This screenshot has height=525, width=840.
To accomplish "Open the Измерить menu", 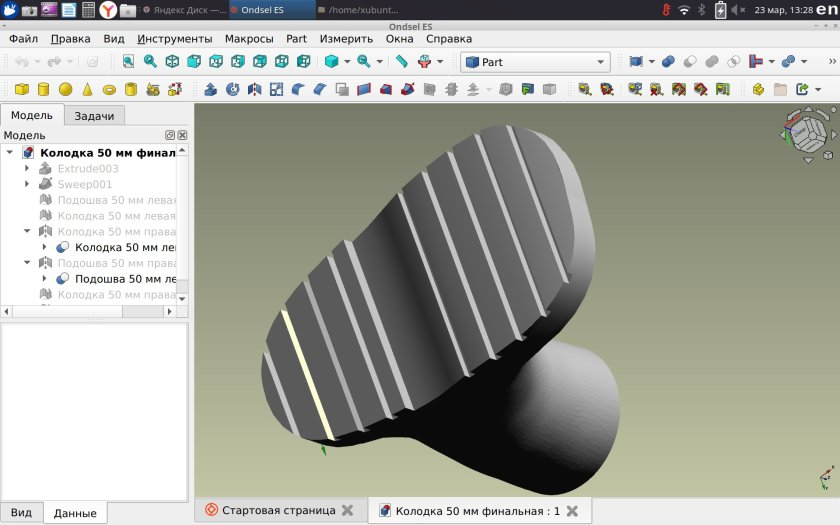I will point(346,39).
